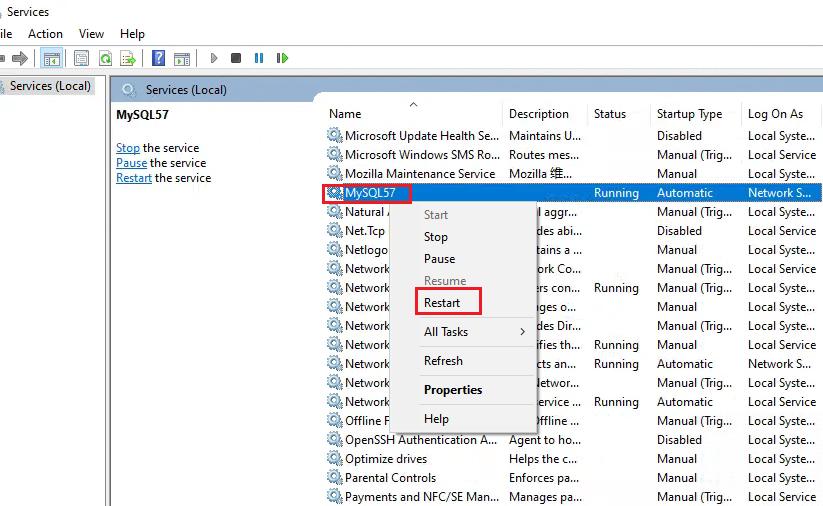Click the Stop the service link

tap(128, 148)
